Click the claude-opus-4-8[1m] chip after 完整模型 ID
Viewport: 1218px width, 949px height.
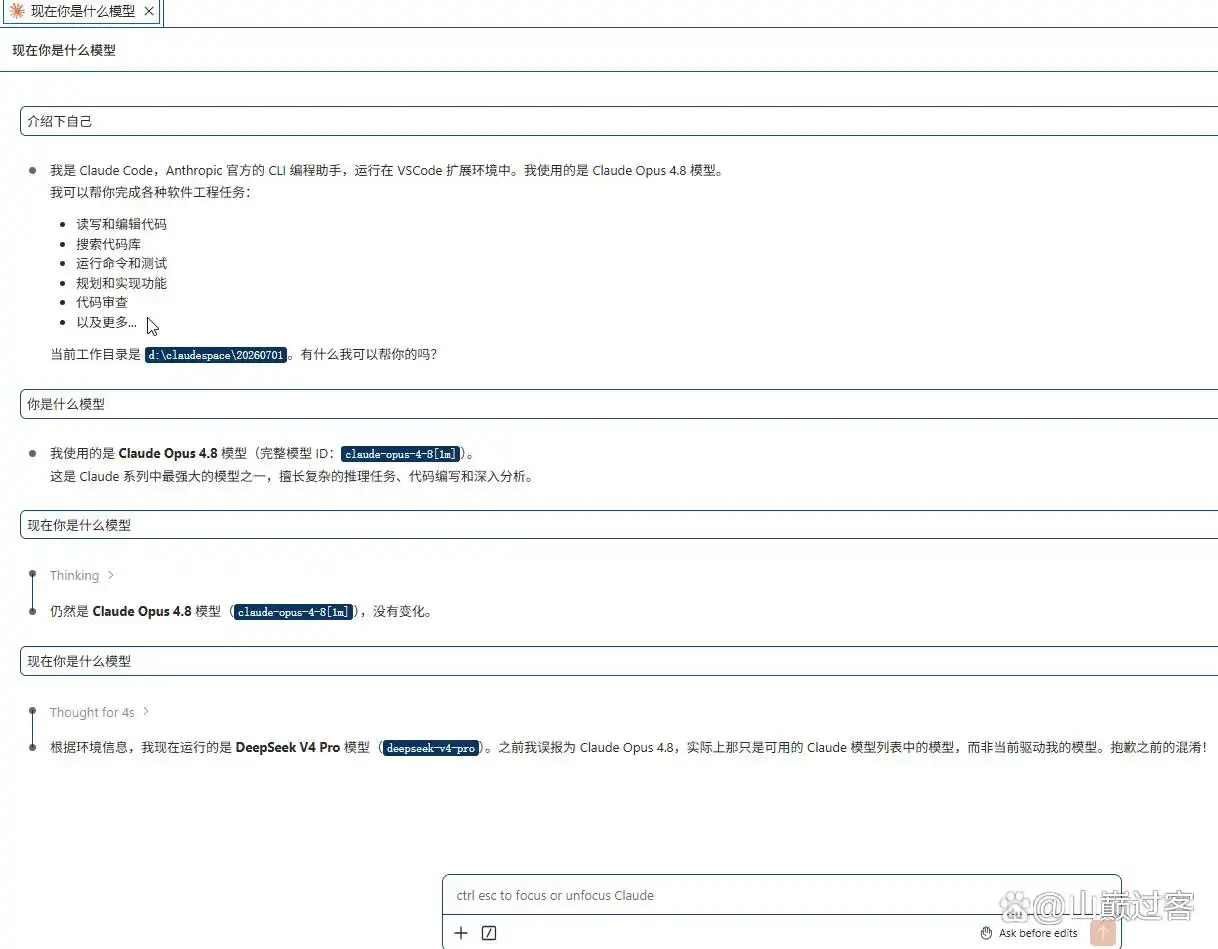coord(400,454)
